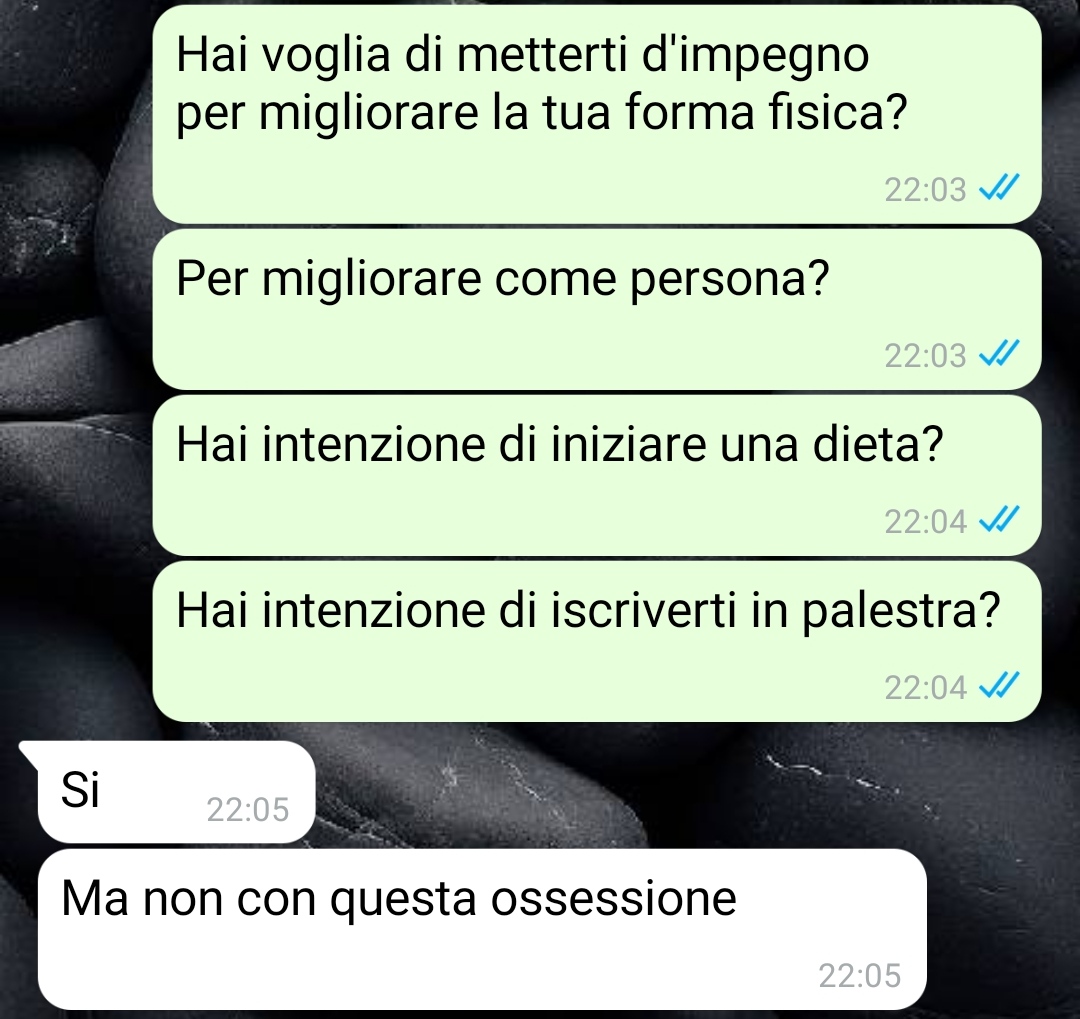The image size is (1080, 1019).
Task: Tap the 22:05 timestamp under 'ossessione'
Action: point(860,976)
